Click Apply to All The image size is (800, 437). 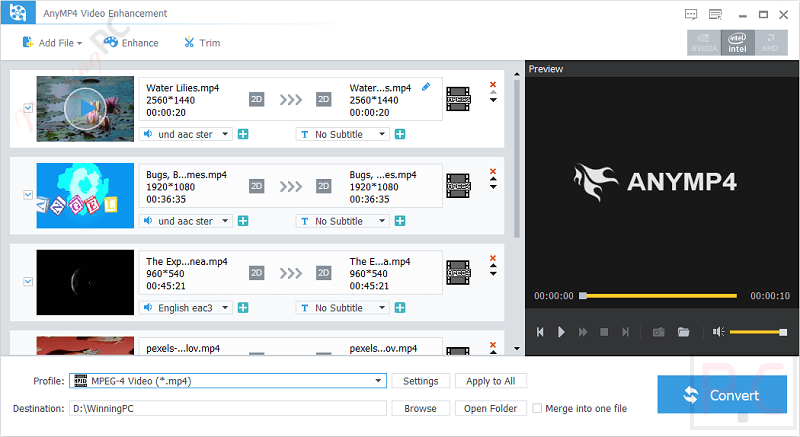pyautogui.click(x=490, y=381)
